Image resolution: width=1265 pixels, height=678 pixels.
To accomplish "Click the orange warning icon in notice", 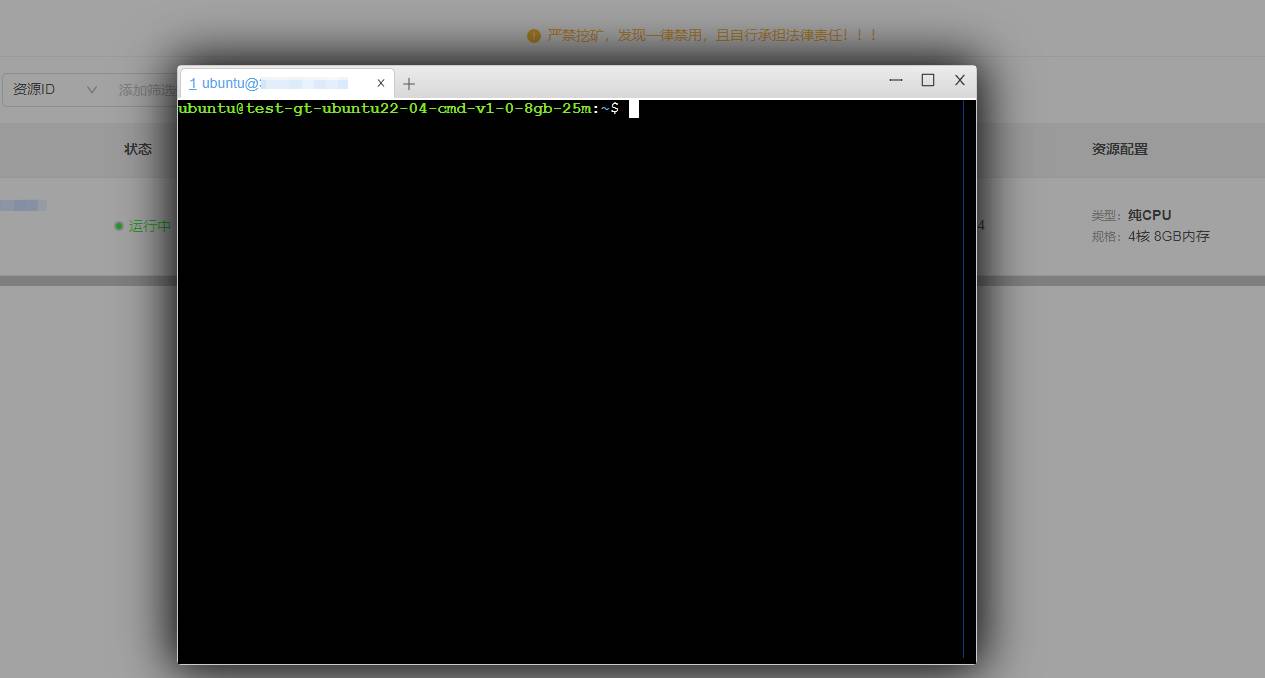I will (x=534, y=36).
